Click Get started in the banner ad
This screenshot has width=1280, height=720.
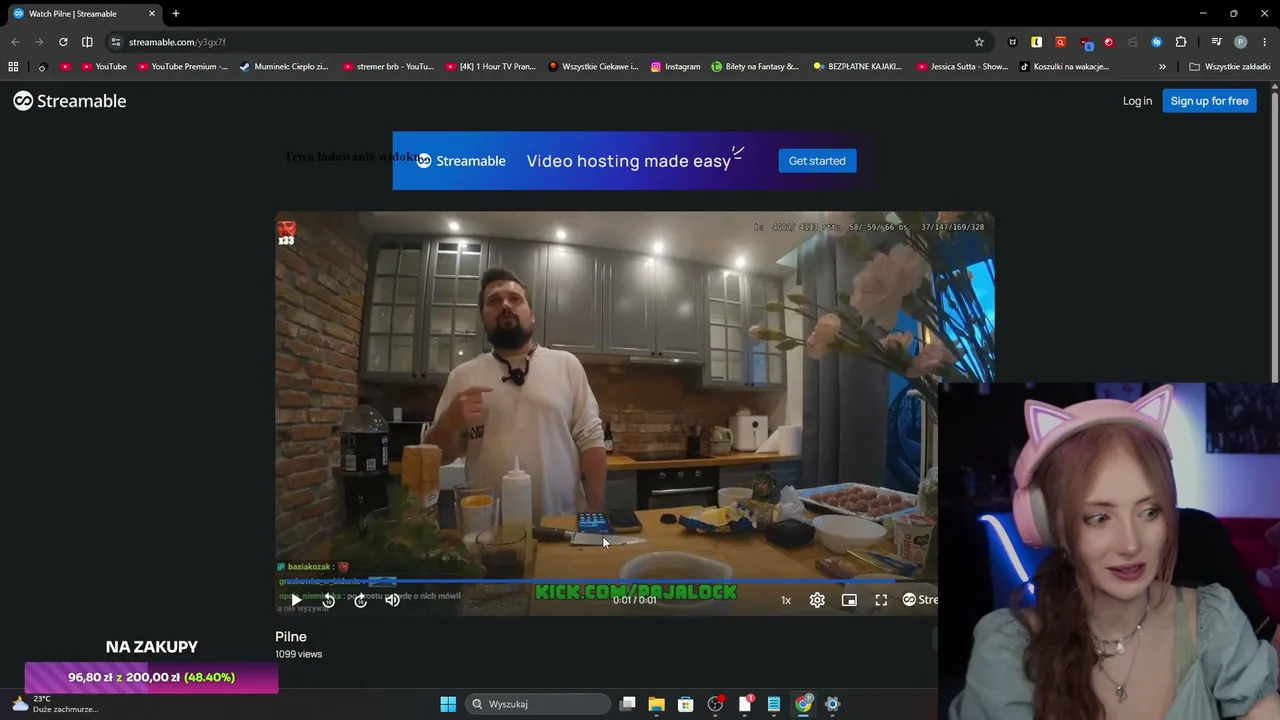[817, 161]
